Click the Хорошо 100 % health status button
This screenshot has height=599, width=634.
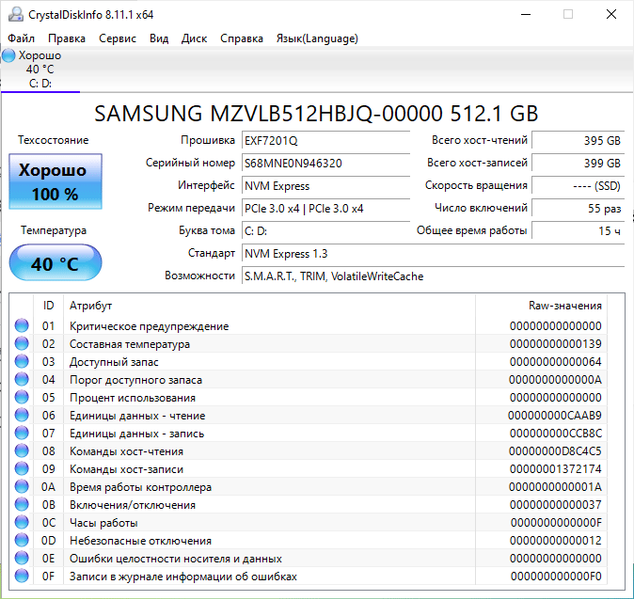55,181
